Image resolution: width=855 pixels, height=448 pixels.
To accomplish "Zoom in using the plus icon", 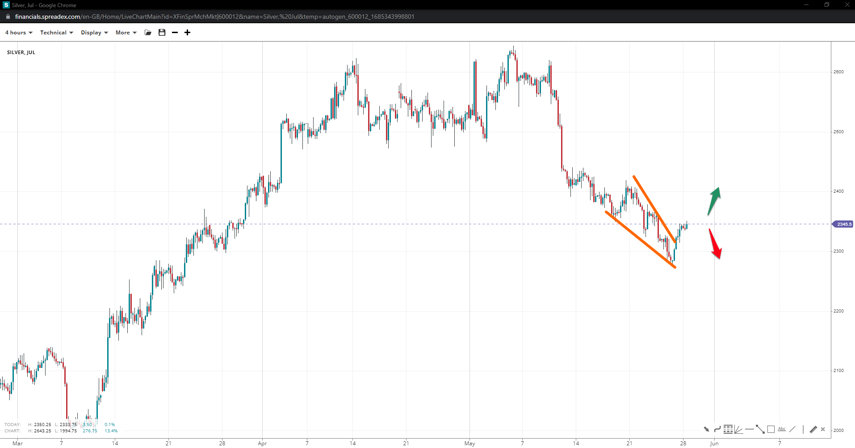I will click(x=187, y=33).
